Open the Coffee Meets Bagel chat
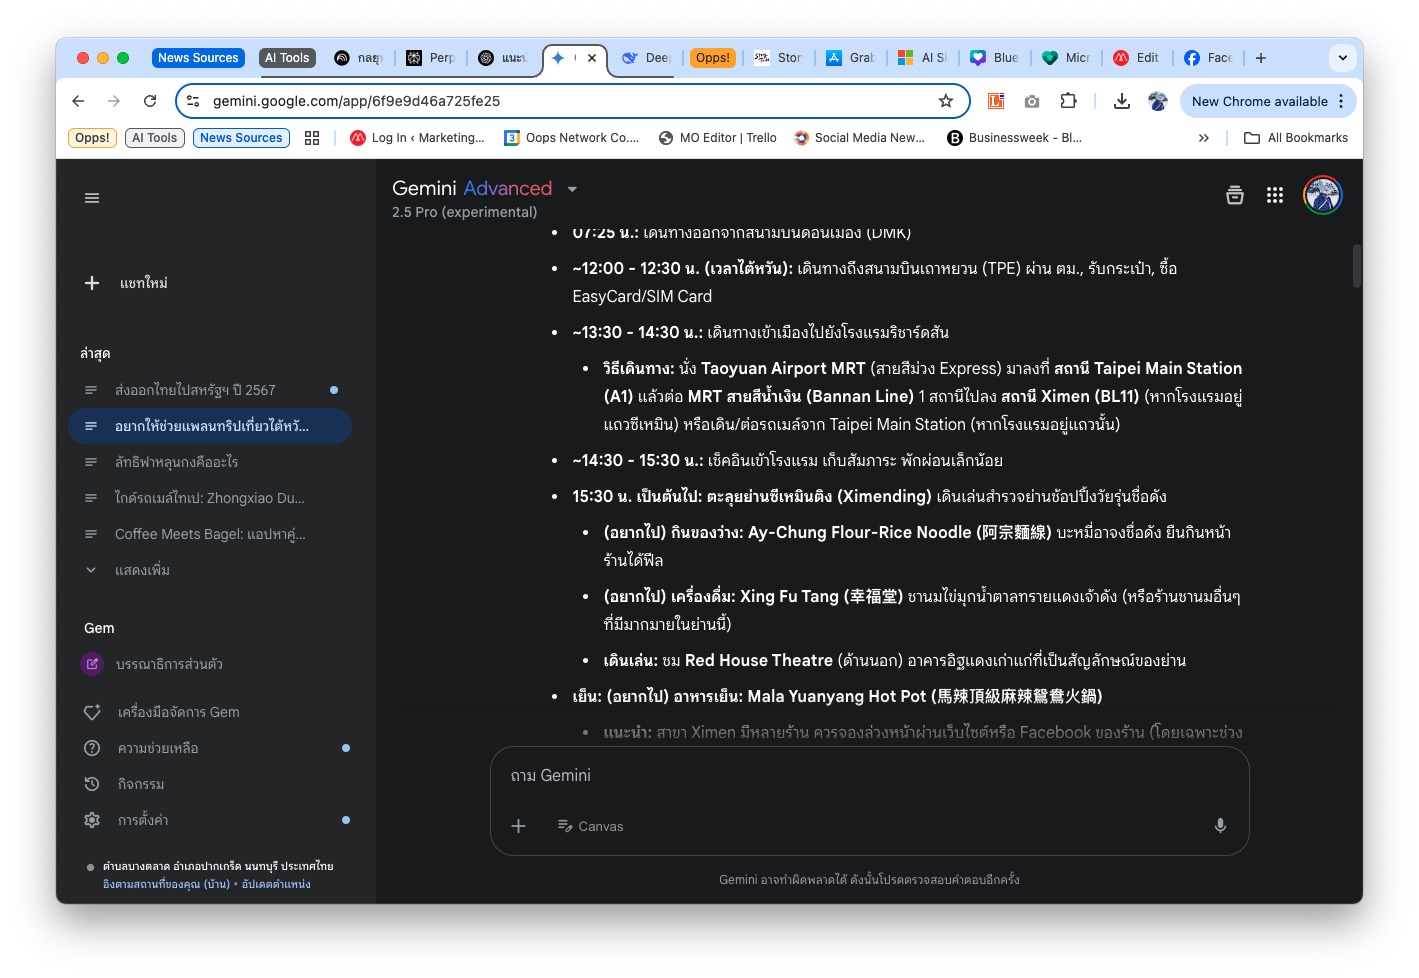 click(x=210, y=534)
